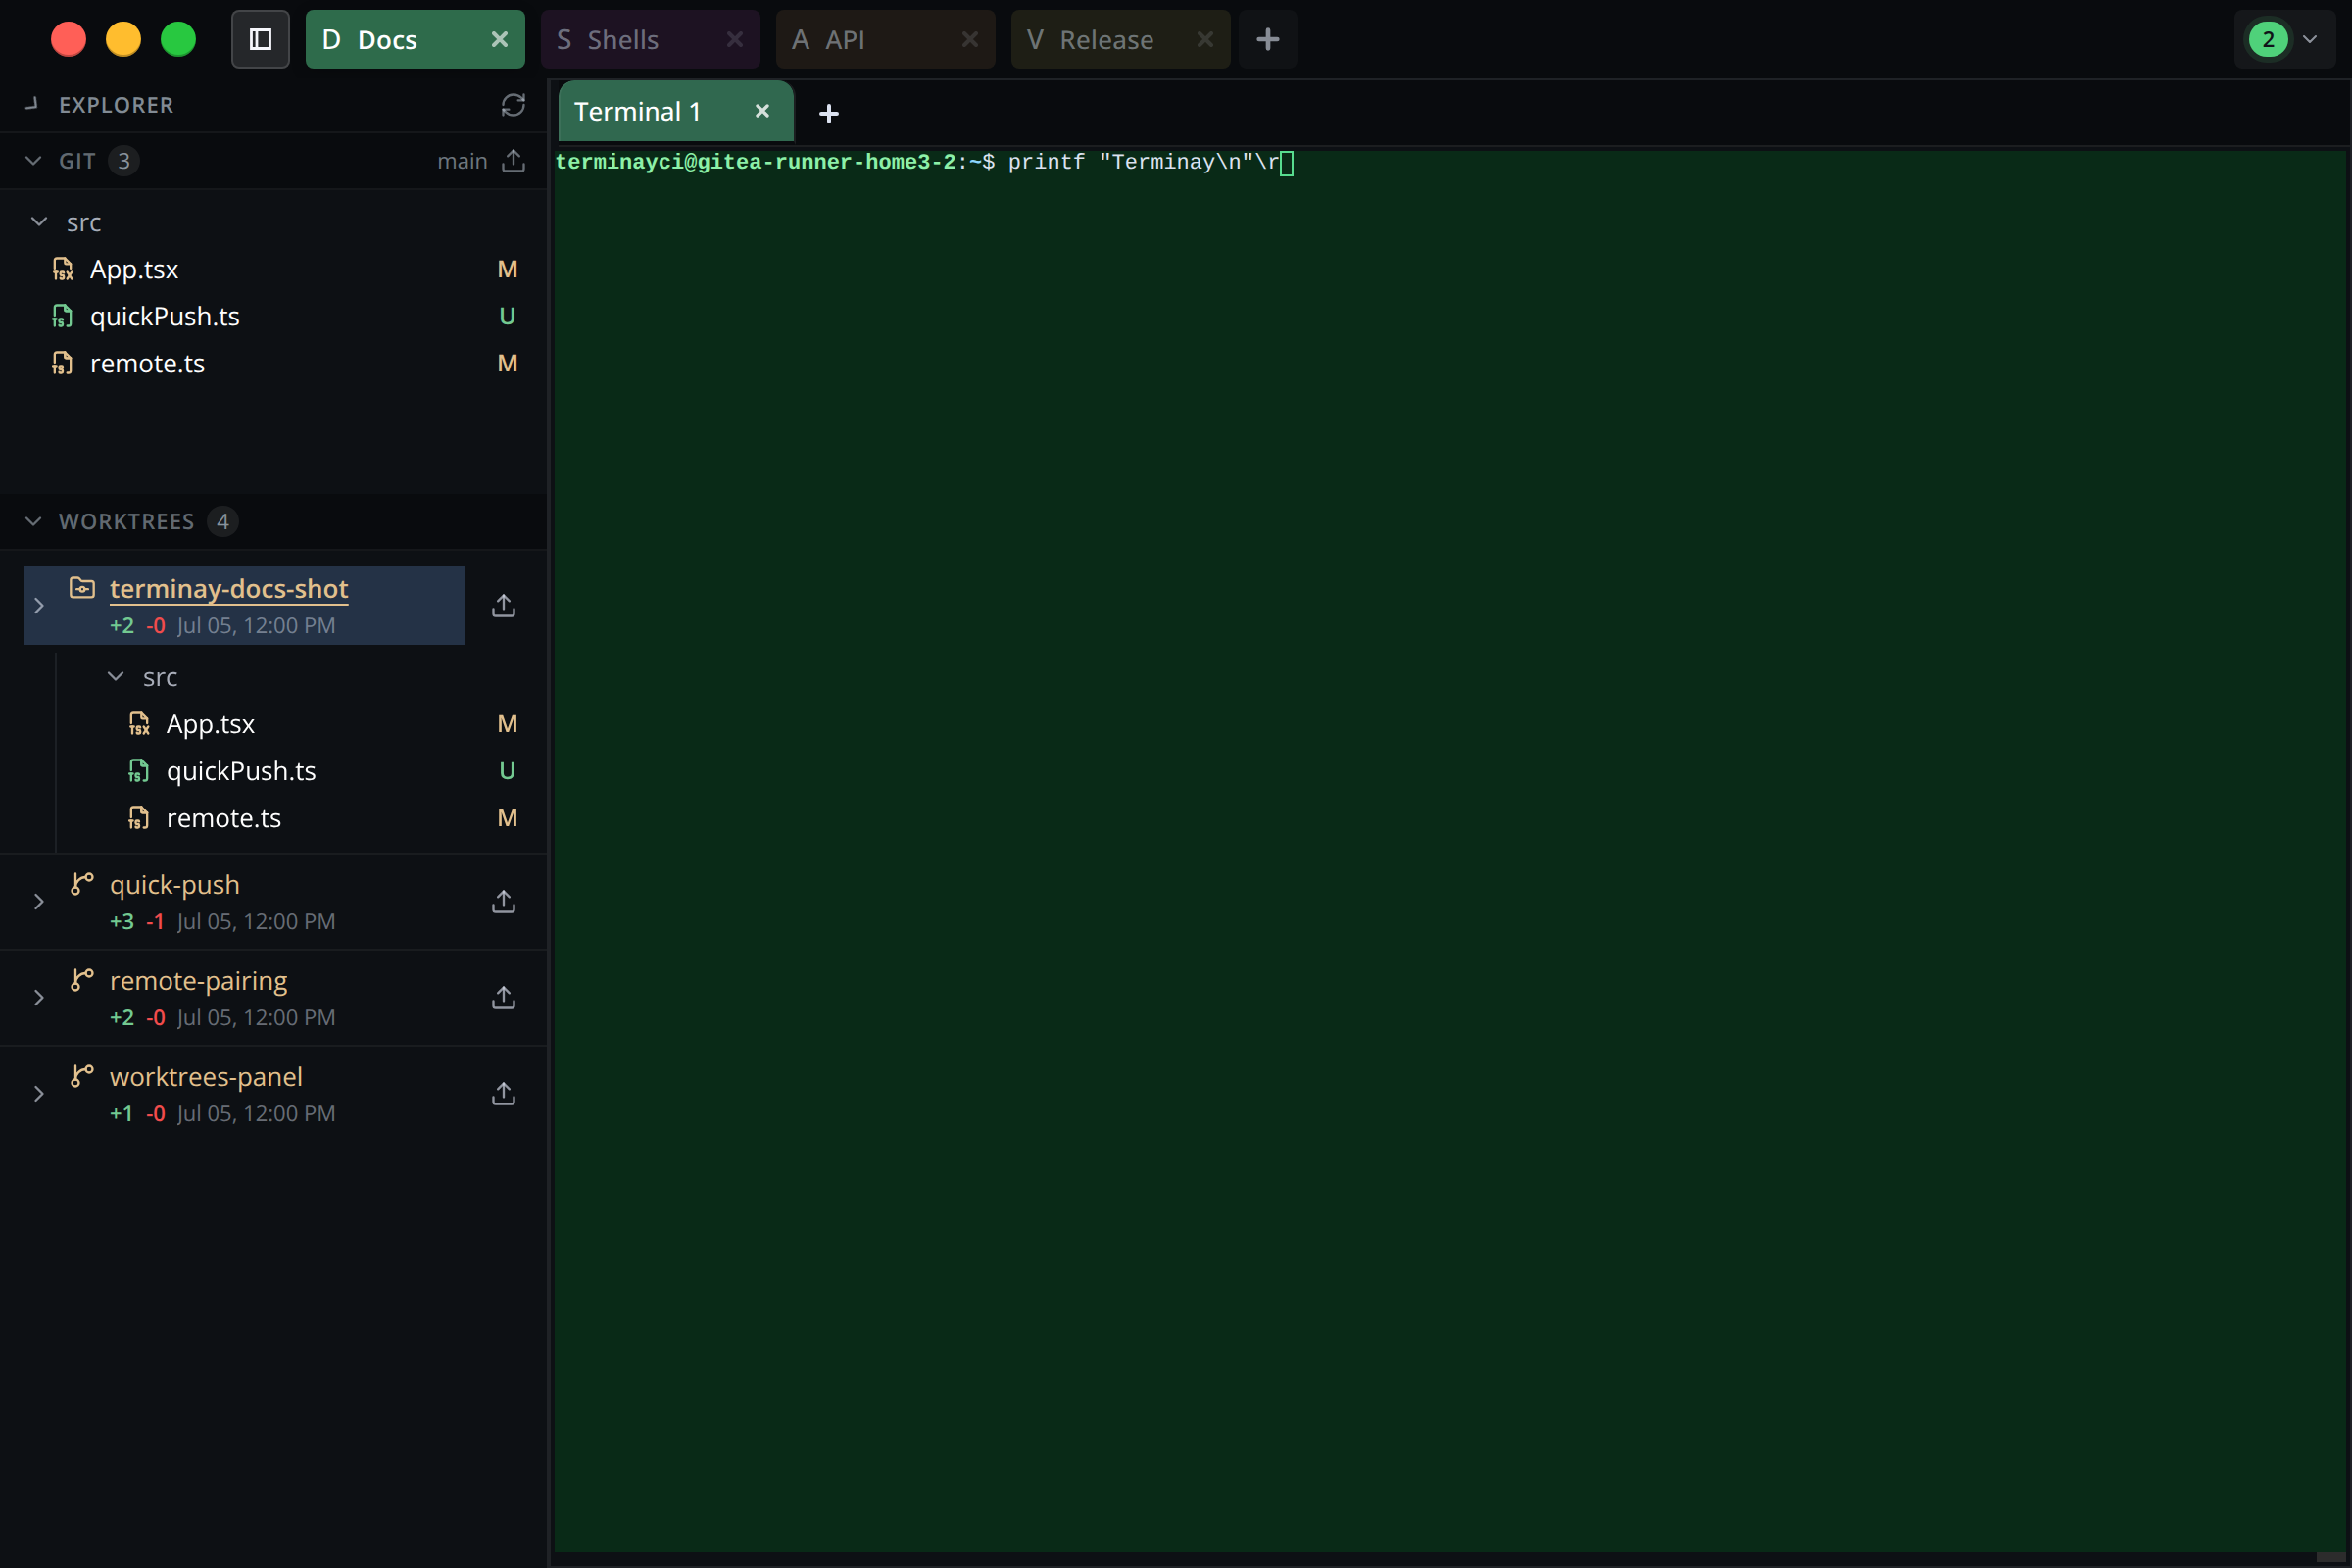
Task: Select the Terminal 1 tab
Action: pyautogui.click(x=675, y=111)
